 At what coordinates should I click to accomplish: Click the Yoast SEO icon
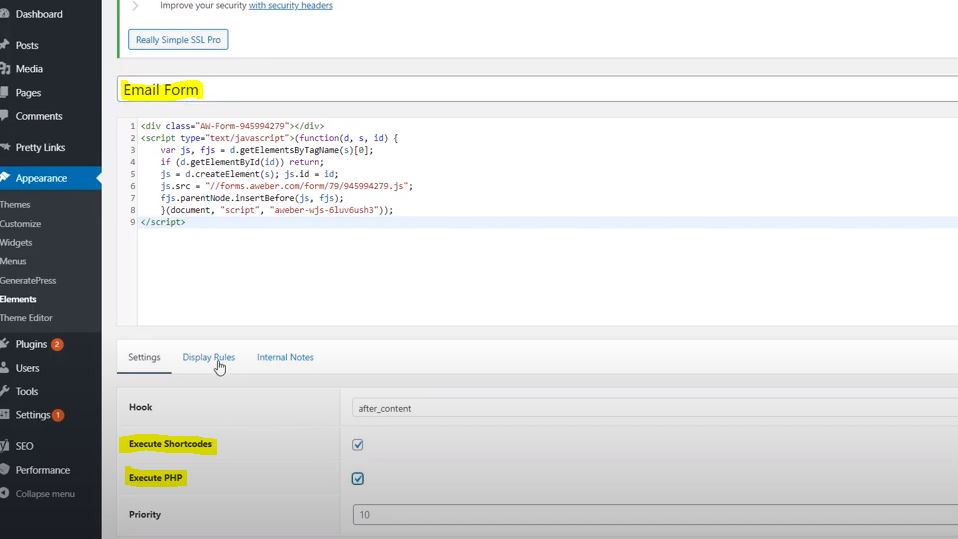pyautogui.click(x=4, y=446)
